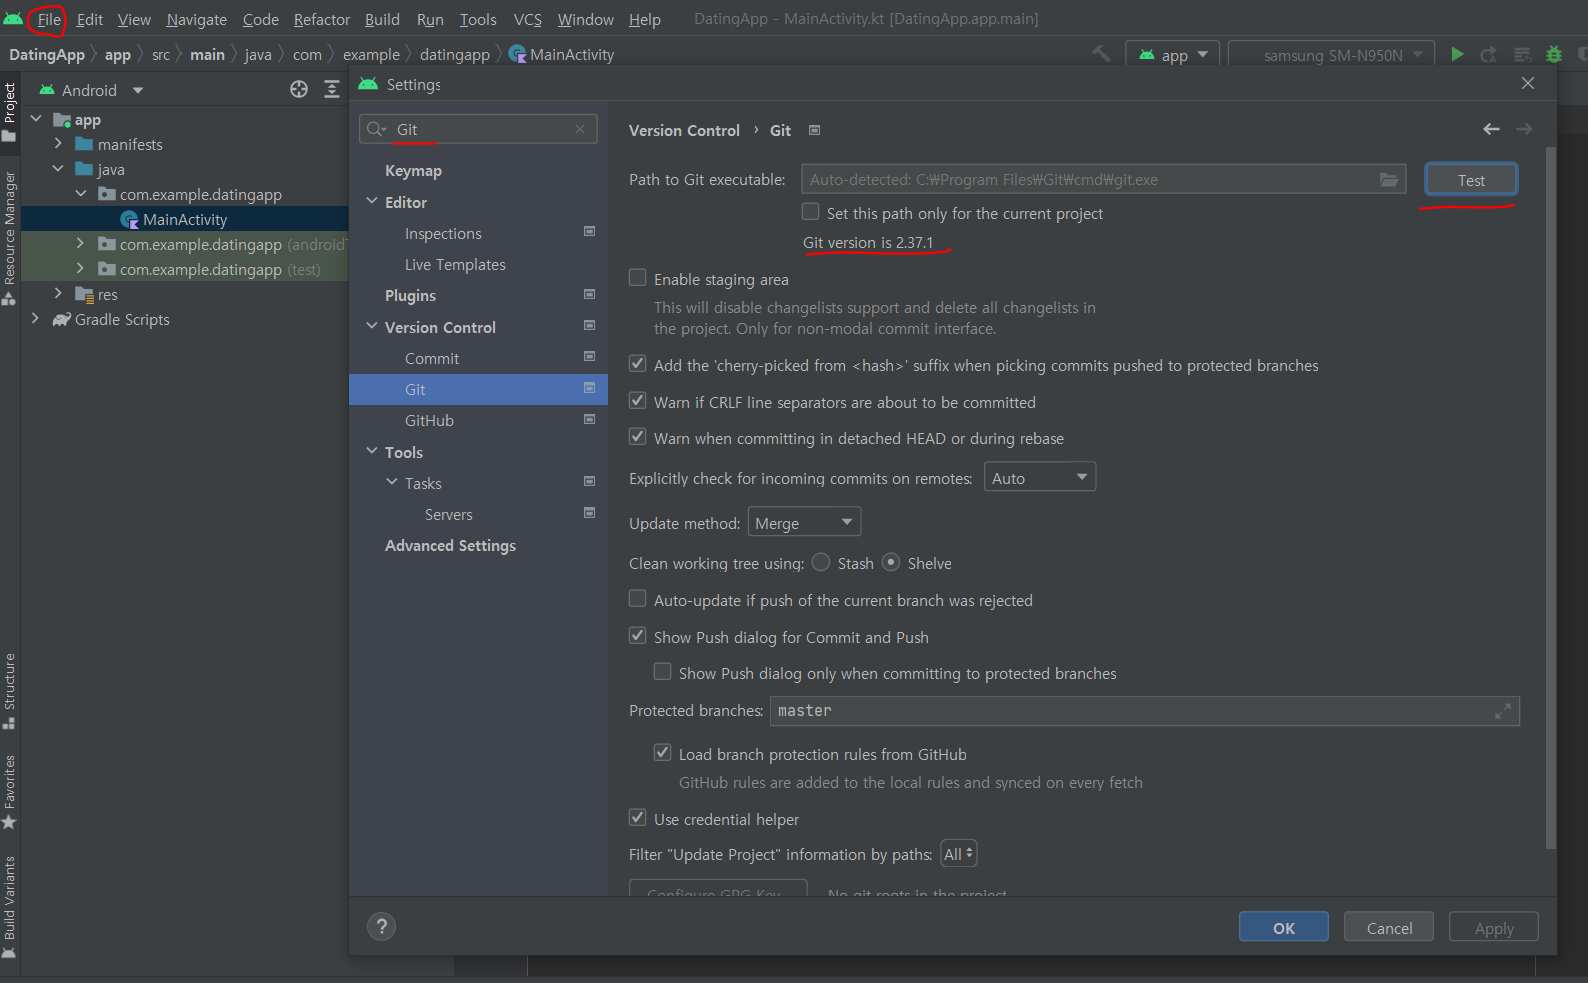Click the Android Studio logo icon in menu bar
The height and width of the screenshot is (983, 1588).
click(x=13, y=19)
